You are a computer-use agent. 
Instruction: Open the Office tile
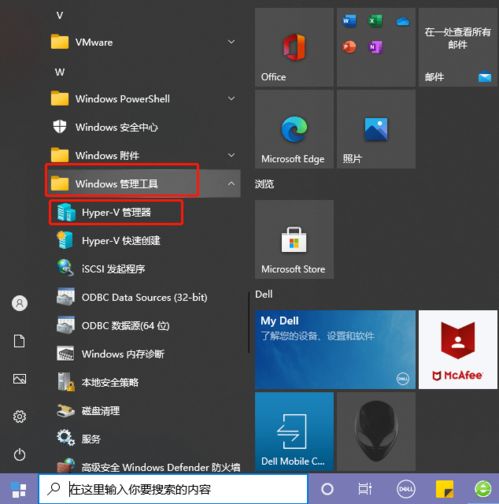(x=294, y=48)
